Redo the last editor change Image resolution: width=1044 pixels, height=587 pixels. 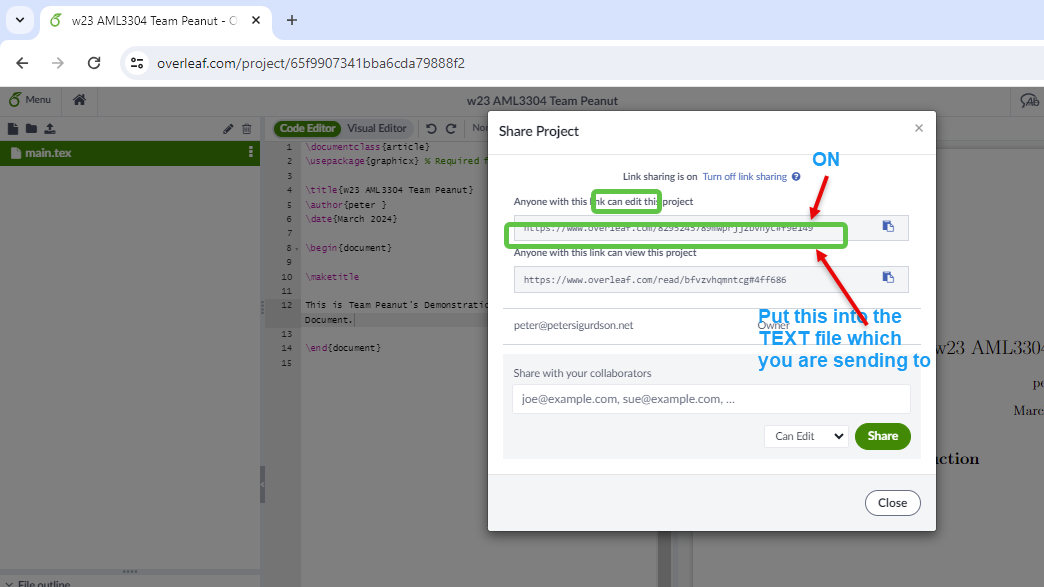(451, 128)
